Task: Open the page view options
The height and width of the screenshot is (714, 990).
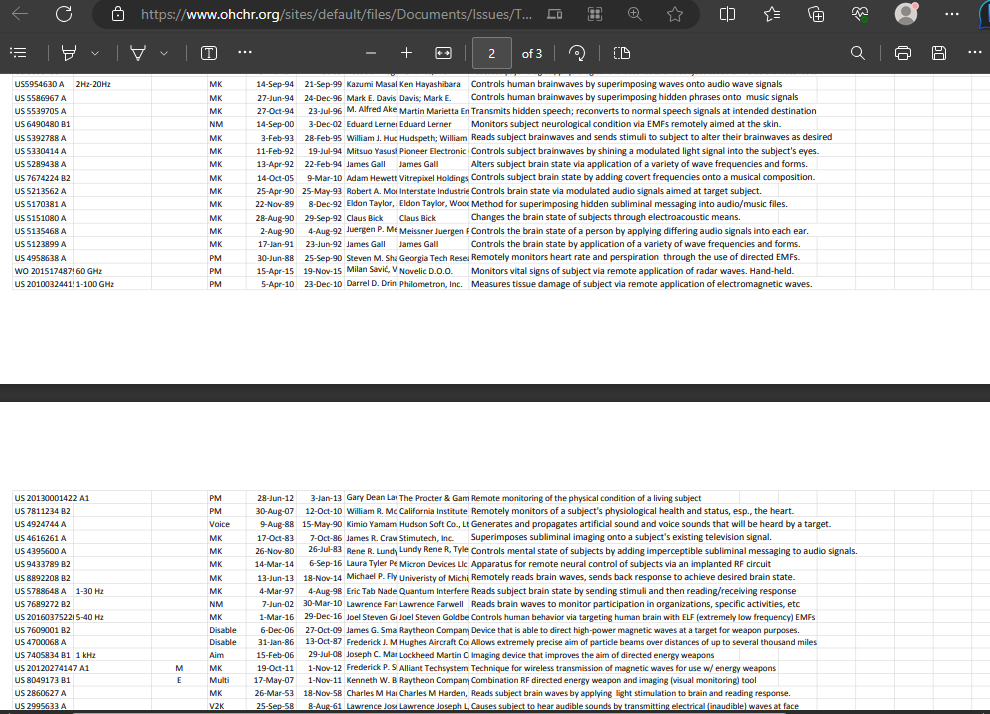Action: pyautogui.click(x=622, y=53)
